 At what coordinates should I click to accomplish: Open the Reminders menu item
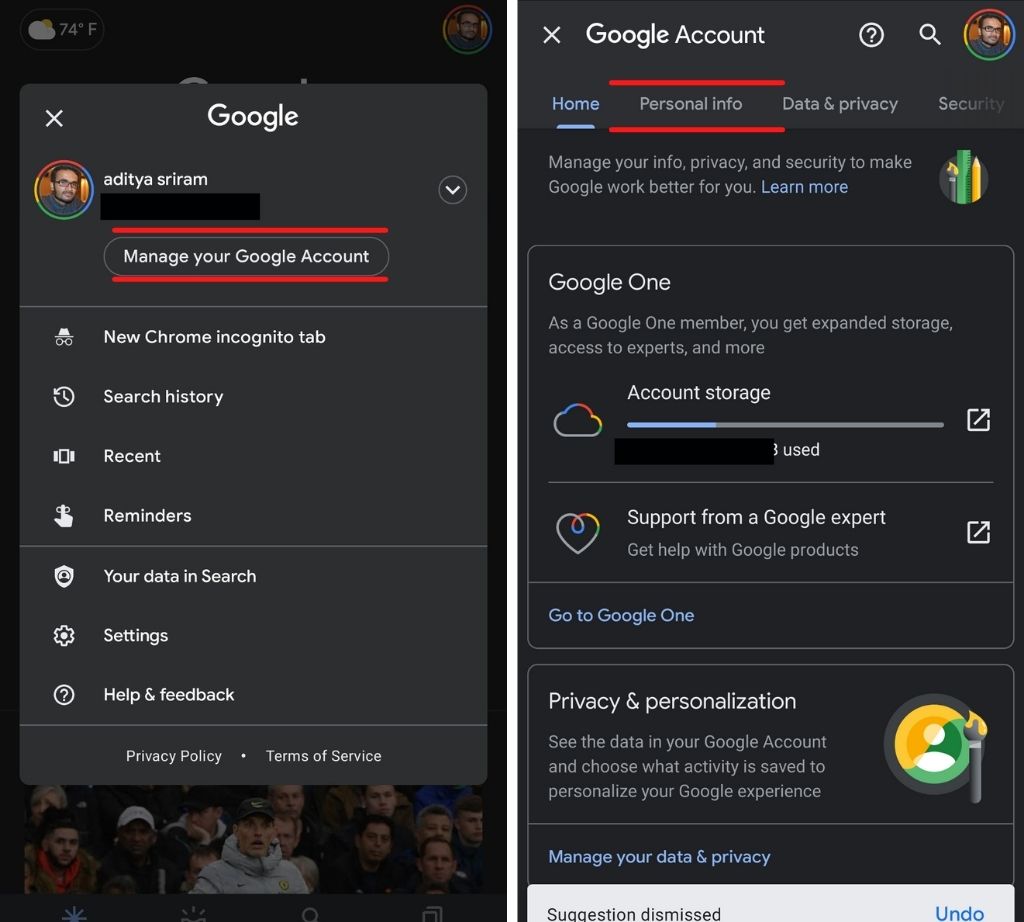(147, 516)
